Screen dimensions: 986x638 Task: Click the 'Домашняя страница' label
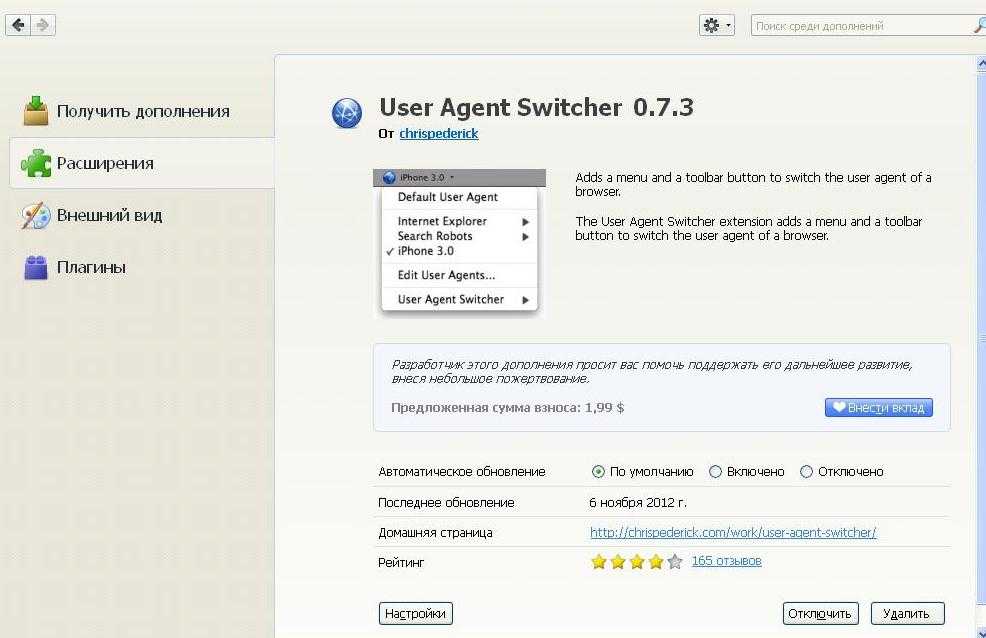click(435, 532)
